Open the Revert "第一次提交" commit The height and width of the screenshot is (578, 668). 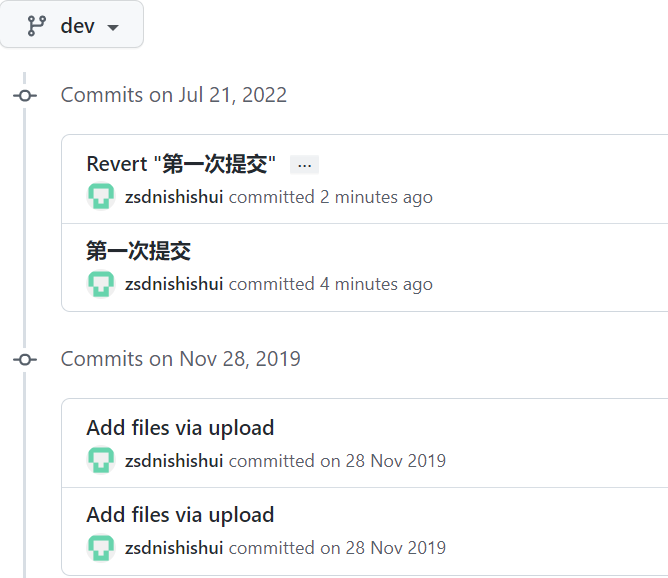coord(181,164)
